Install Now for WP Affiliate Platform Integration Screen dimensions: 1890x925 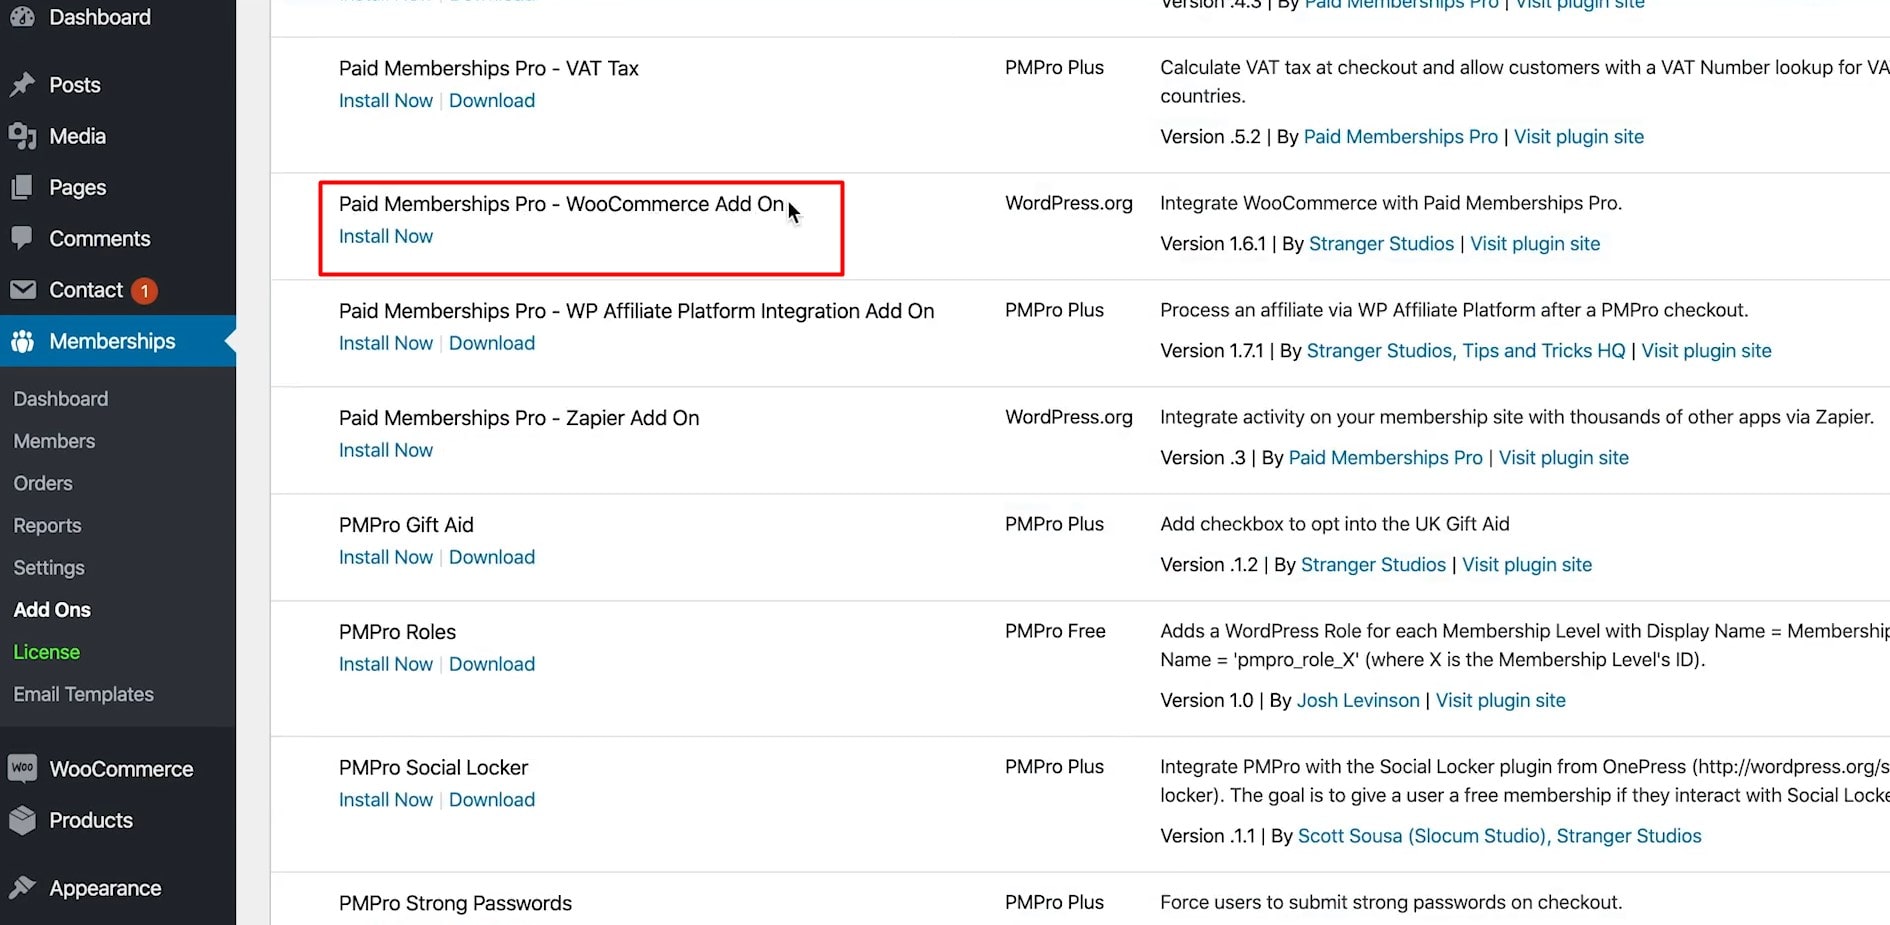pos(386,344)
